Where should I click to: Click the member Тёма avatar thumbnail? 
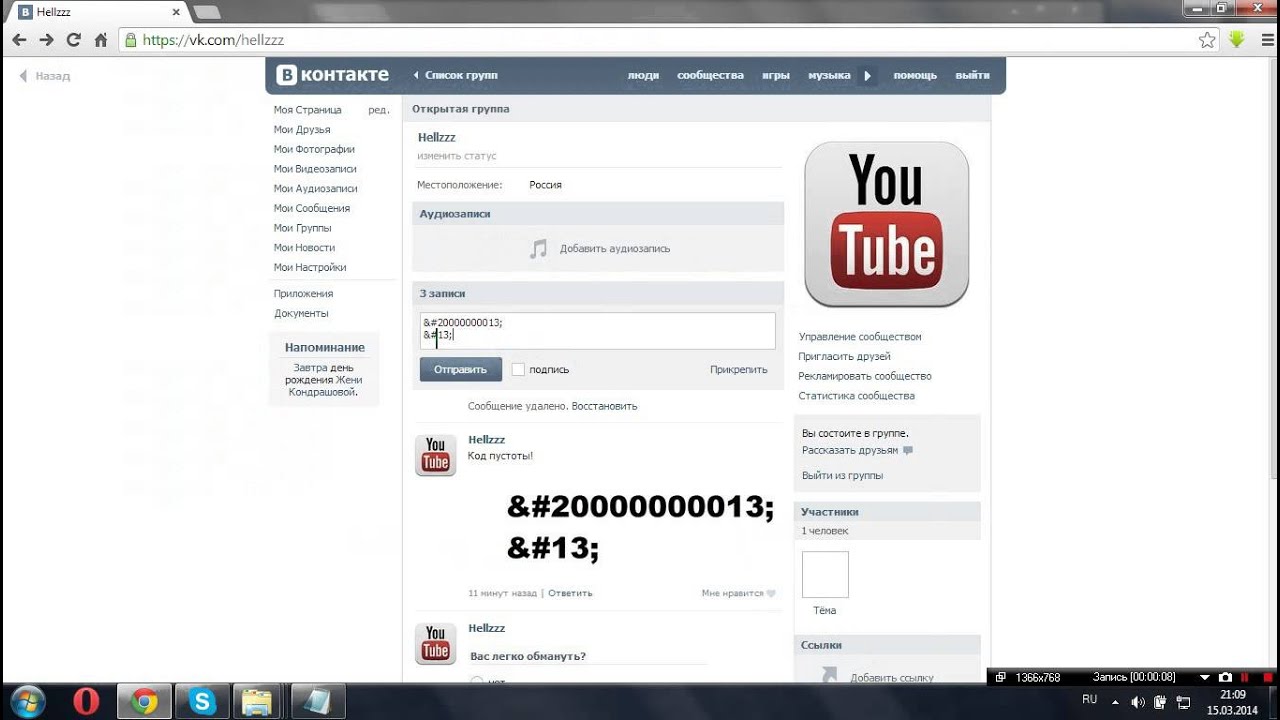(x=825, y=574)
